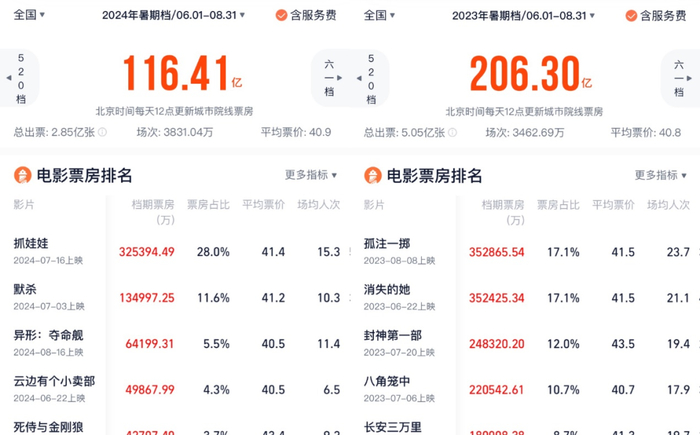Screen dimensions: 700x435
Task: Open the movie 死侍与金刚狼
Action: 48,427
